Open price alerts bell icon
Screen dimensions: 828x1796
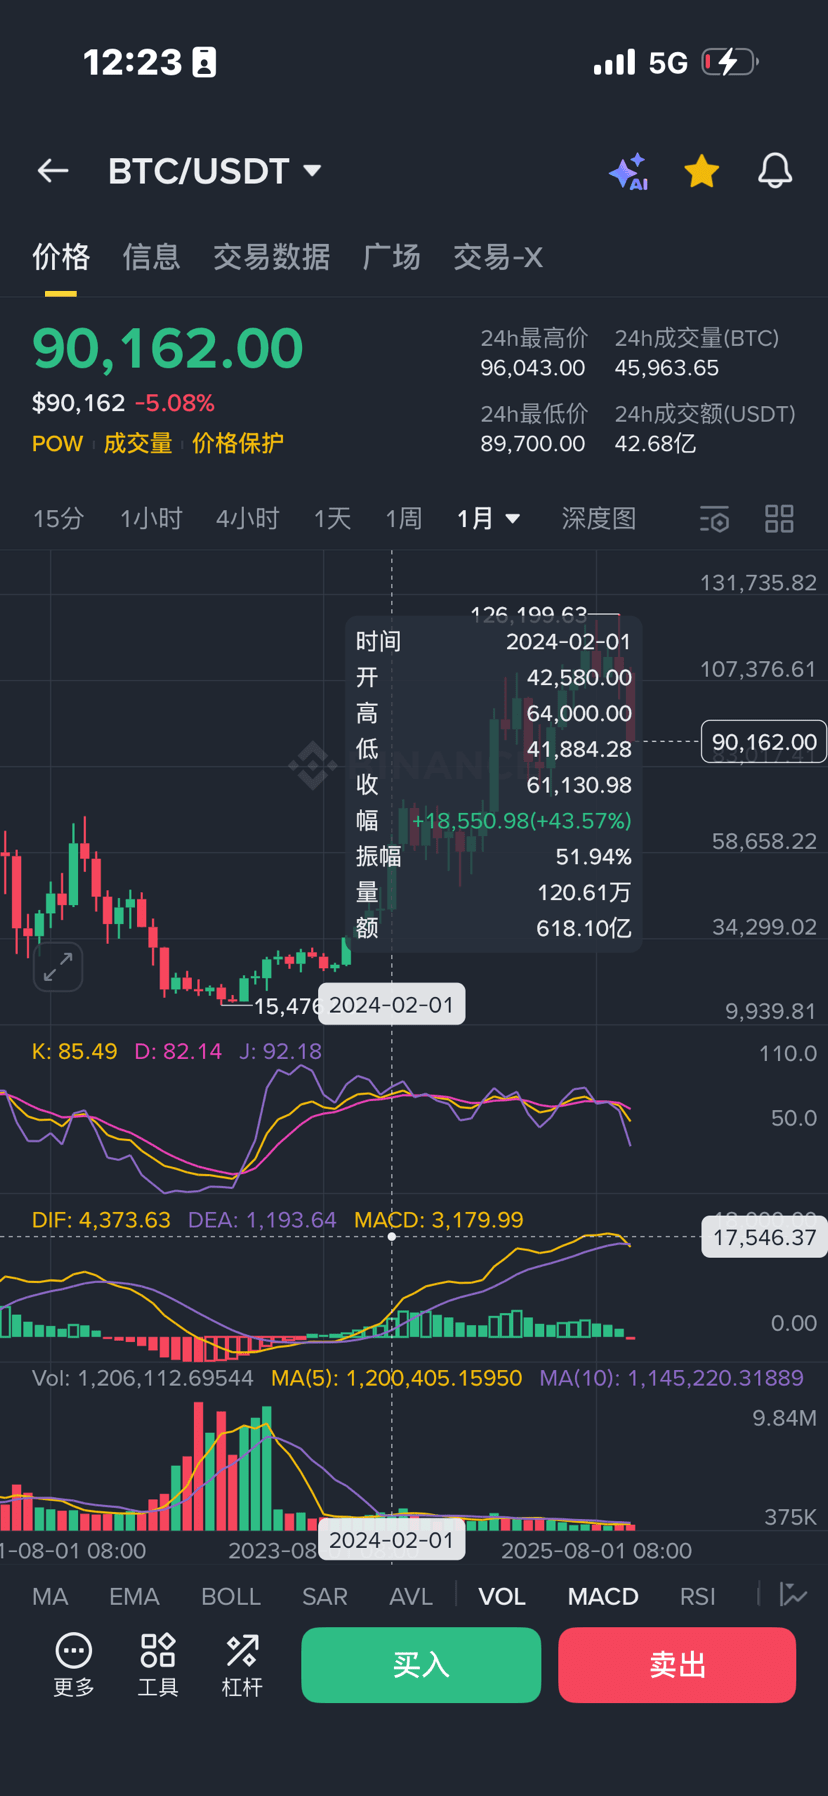click(x=775, y=171)
